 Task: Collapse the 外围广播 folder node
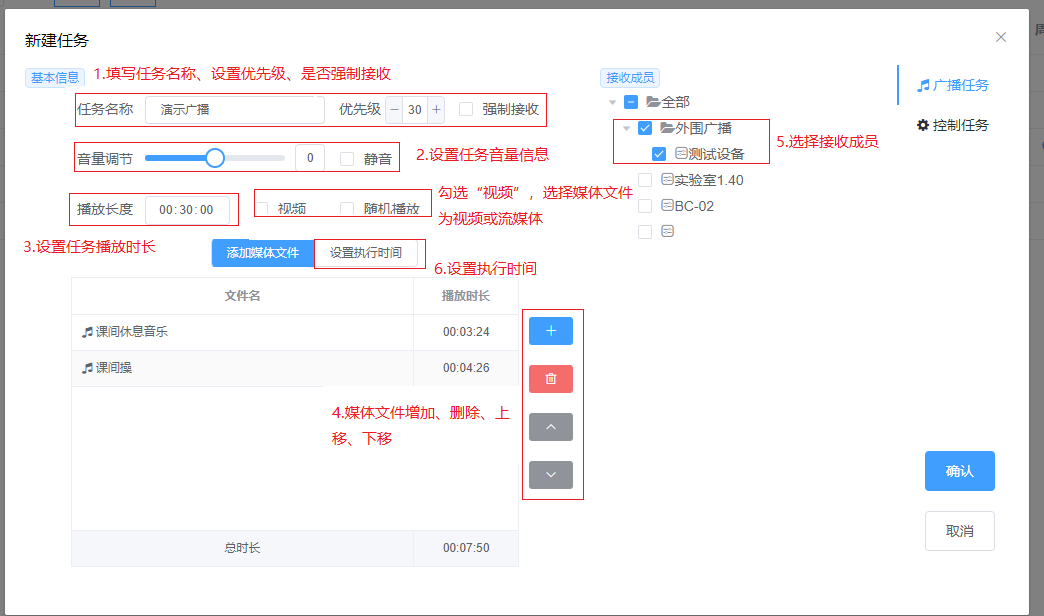click(x=626, y=128)
